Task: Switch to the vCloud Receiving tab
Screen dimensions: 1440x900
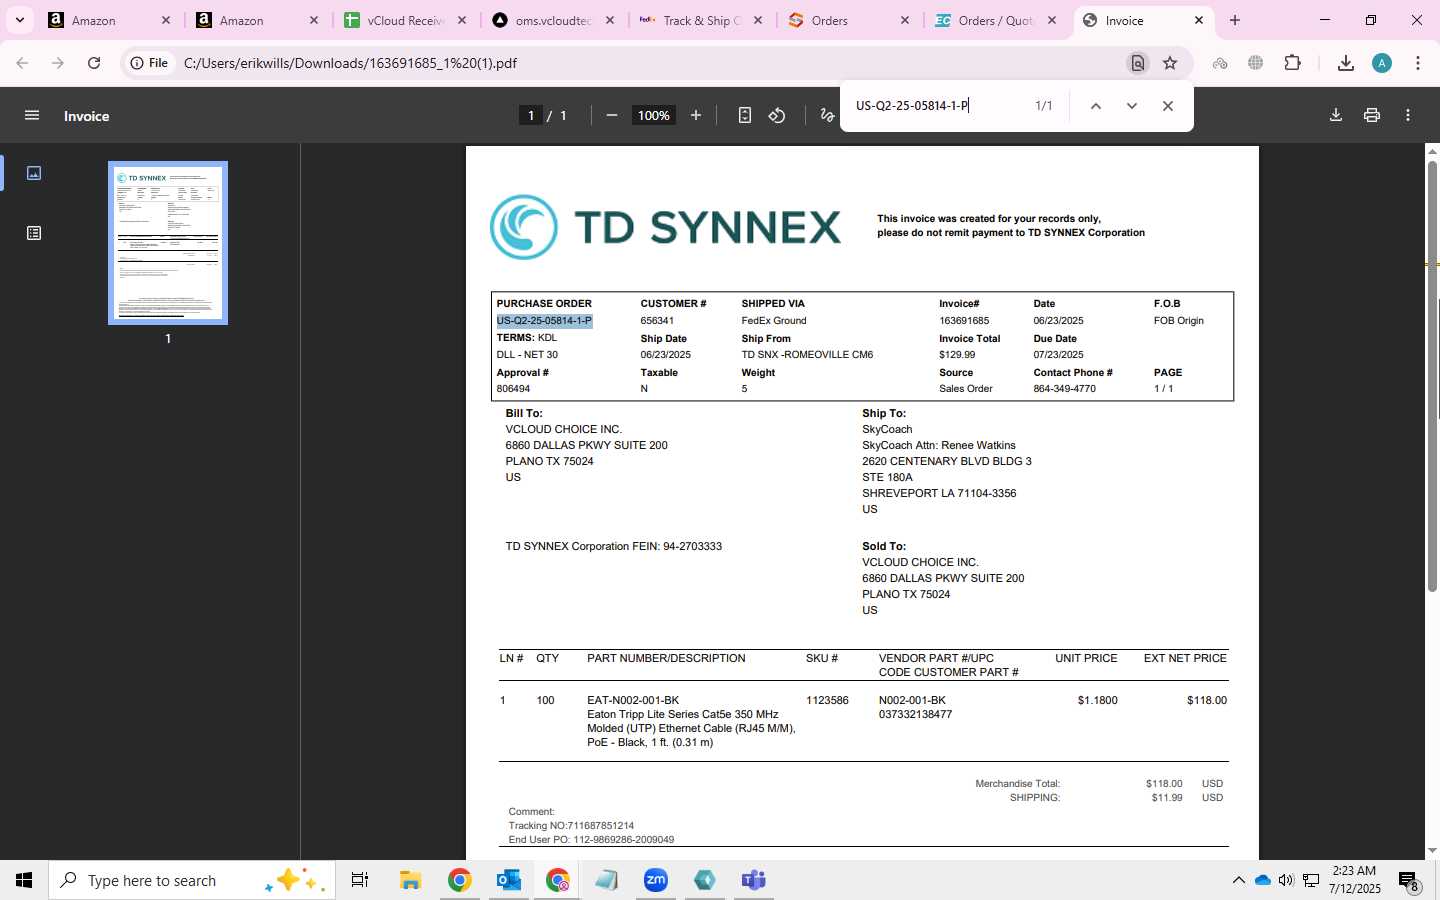Action: click(x=404, y=20)
